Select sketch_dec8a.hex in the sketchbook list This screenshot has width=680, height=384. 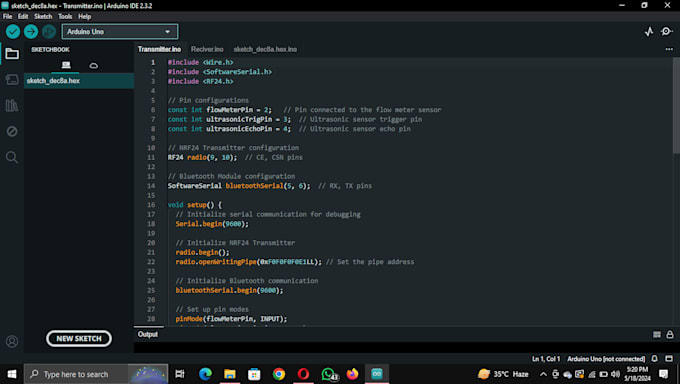(79, 81)
